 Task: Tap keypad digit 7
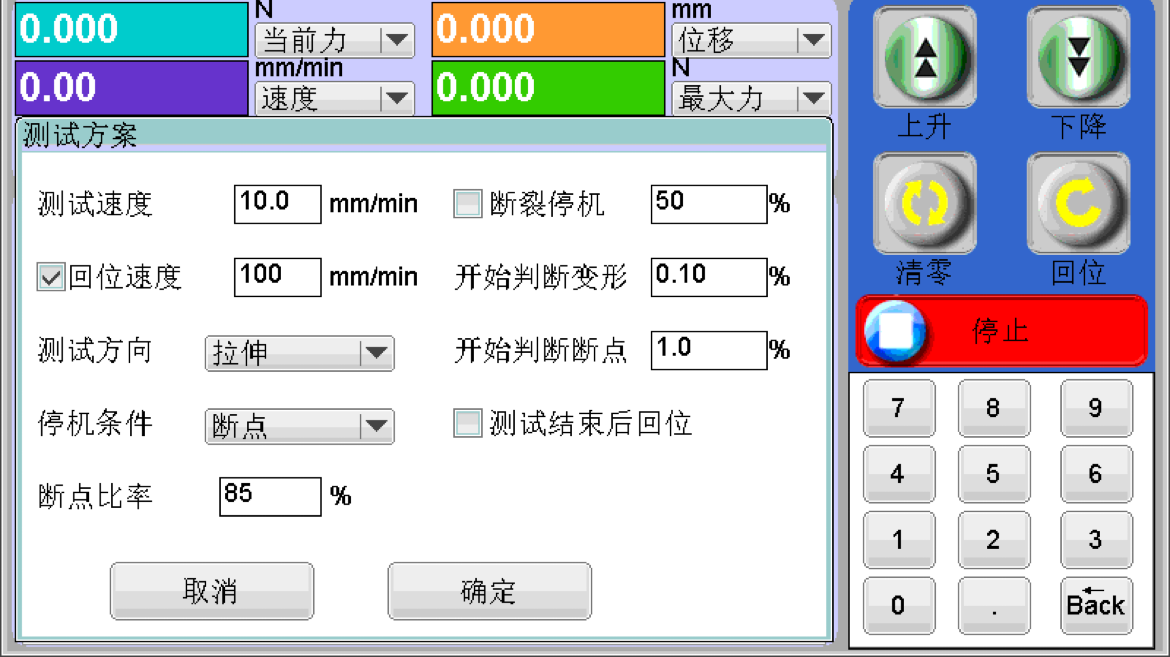pos(898,408)
